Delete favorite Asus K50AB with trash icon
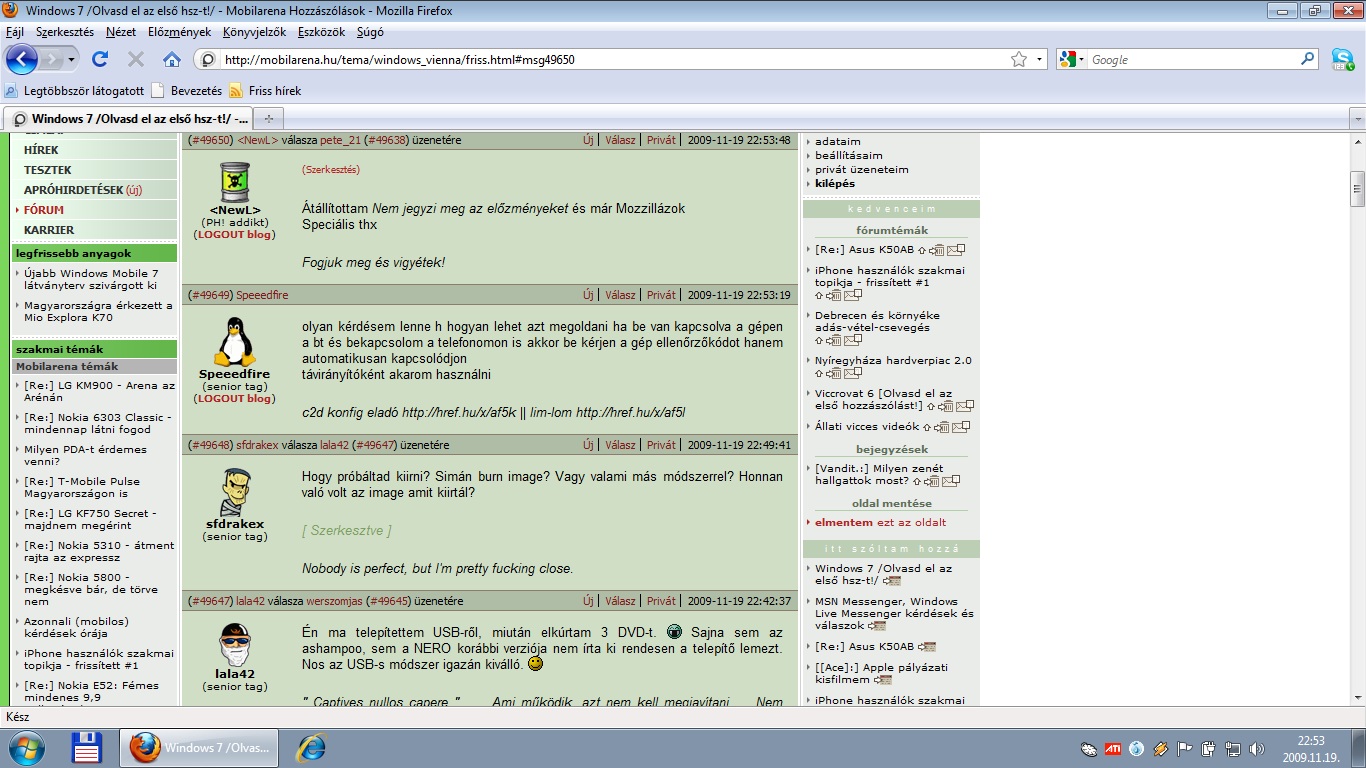Viewport: 1366px width, 768px height. (x=937, y=250)
